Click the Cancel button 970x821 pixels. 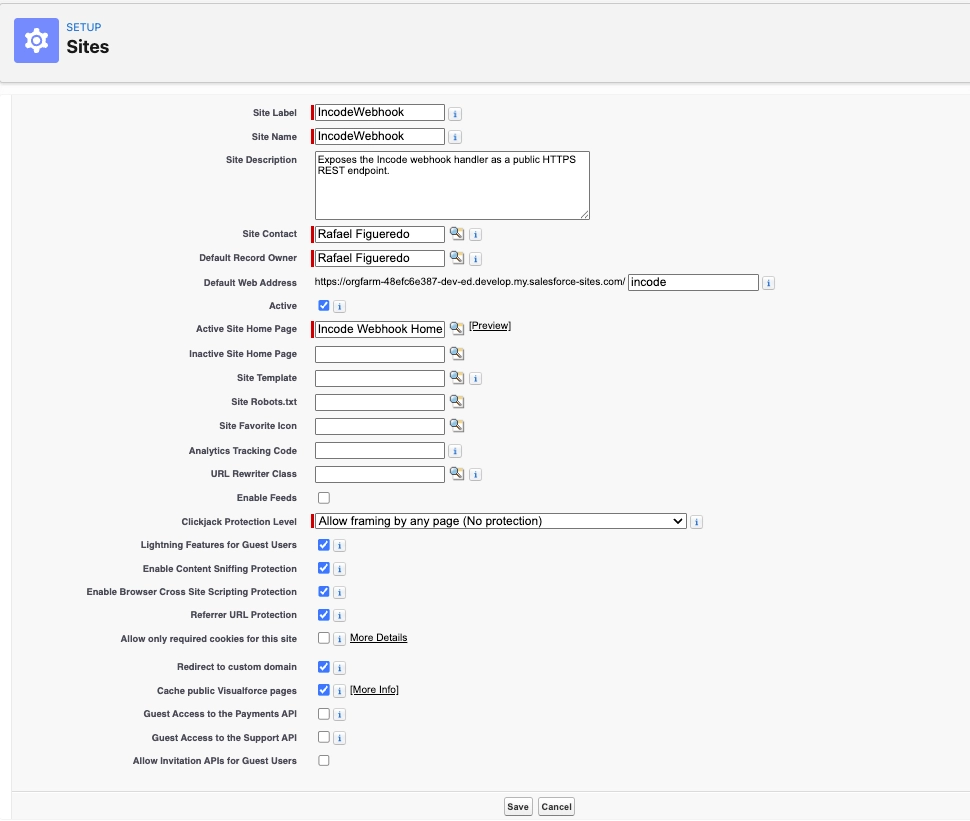556,807
